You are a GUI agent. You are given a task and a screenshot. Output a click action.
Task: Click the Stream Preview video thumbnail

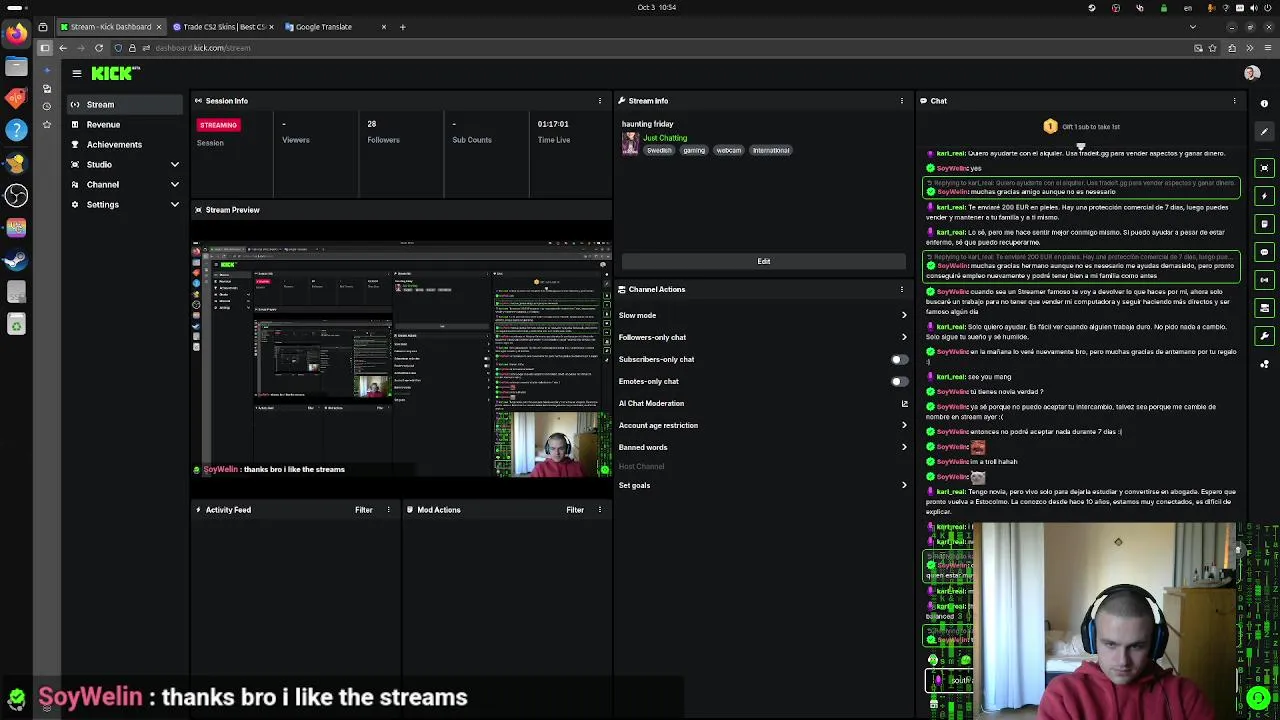[401, 360]
